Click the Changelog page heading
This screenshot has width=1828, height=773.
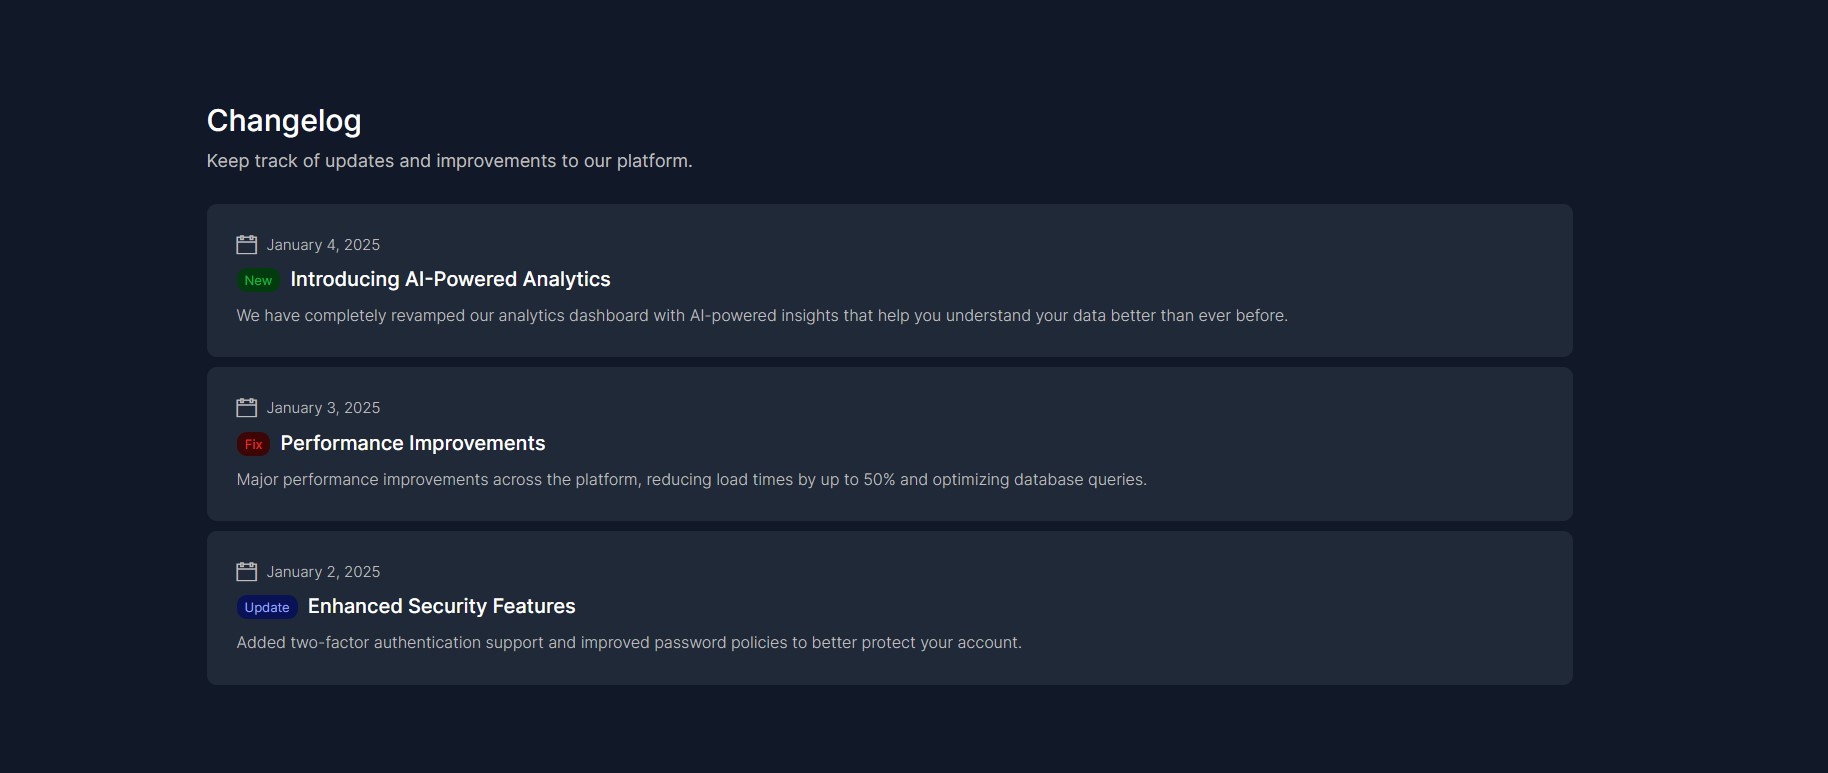(284, 121)
